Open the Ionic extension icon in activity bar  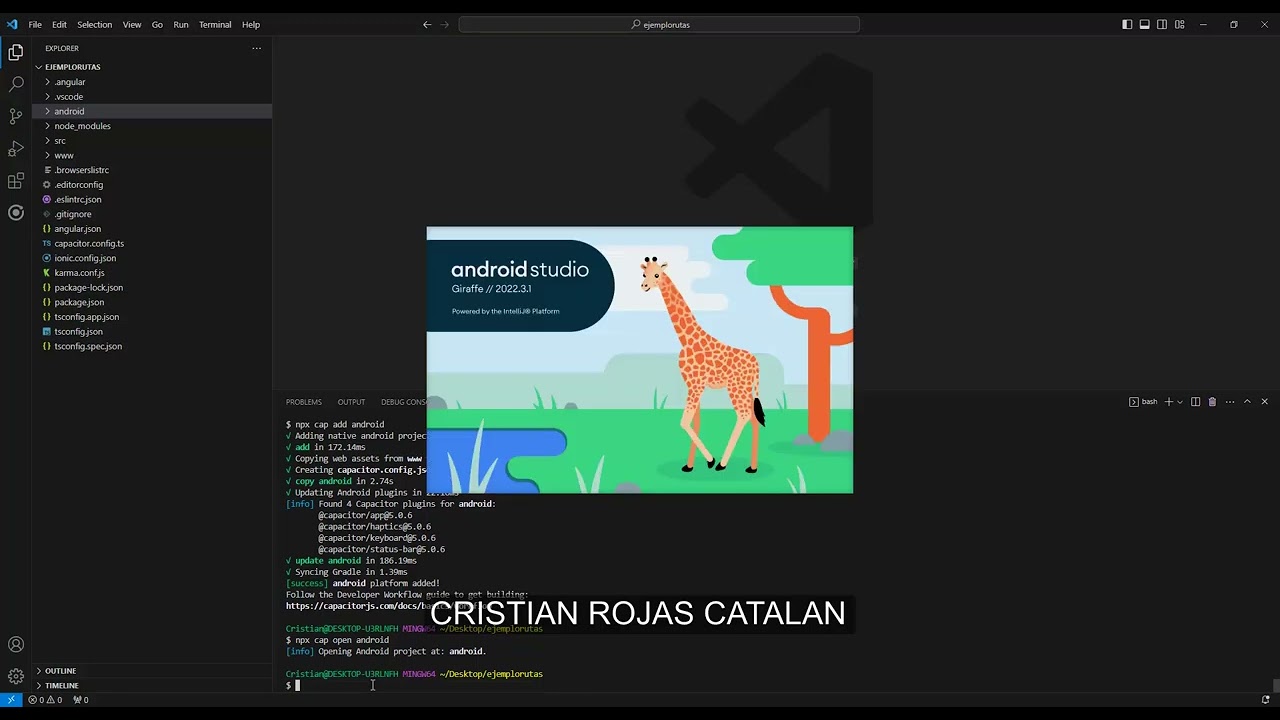(x=16, y=212)
